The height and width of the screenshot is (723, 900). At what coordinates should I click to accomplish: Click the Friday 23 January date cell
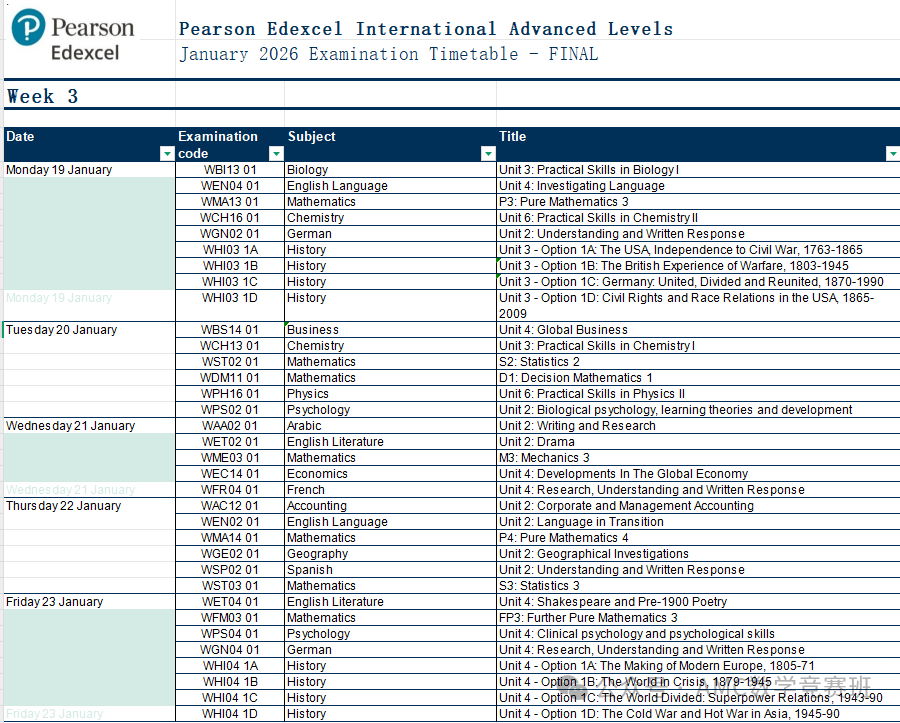click(x=55, y=602)
